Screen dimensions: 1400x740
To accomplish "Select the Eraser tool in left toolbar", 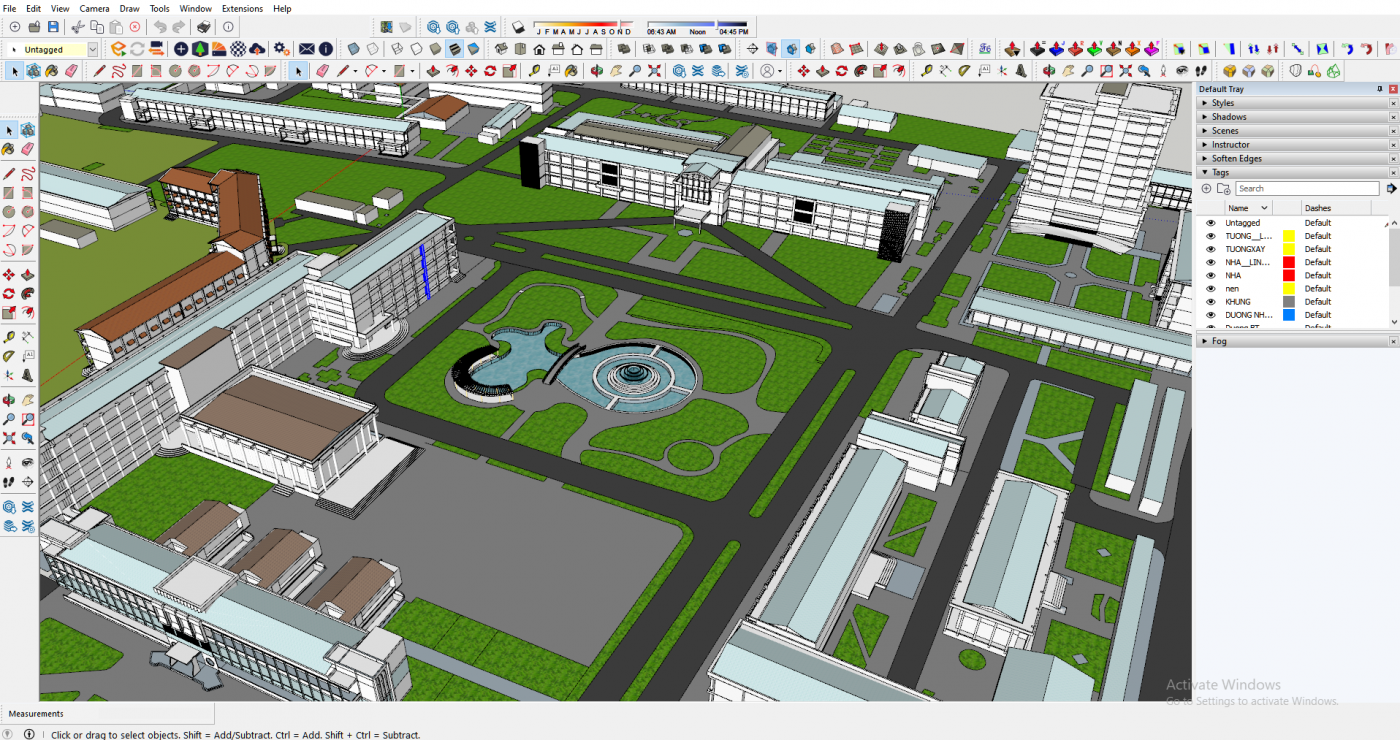I will (x=27, y=149).
